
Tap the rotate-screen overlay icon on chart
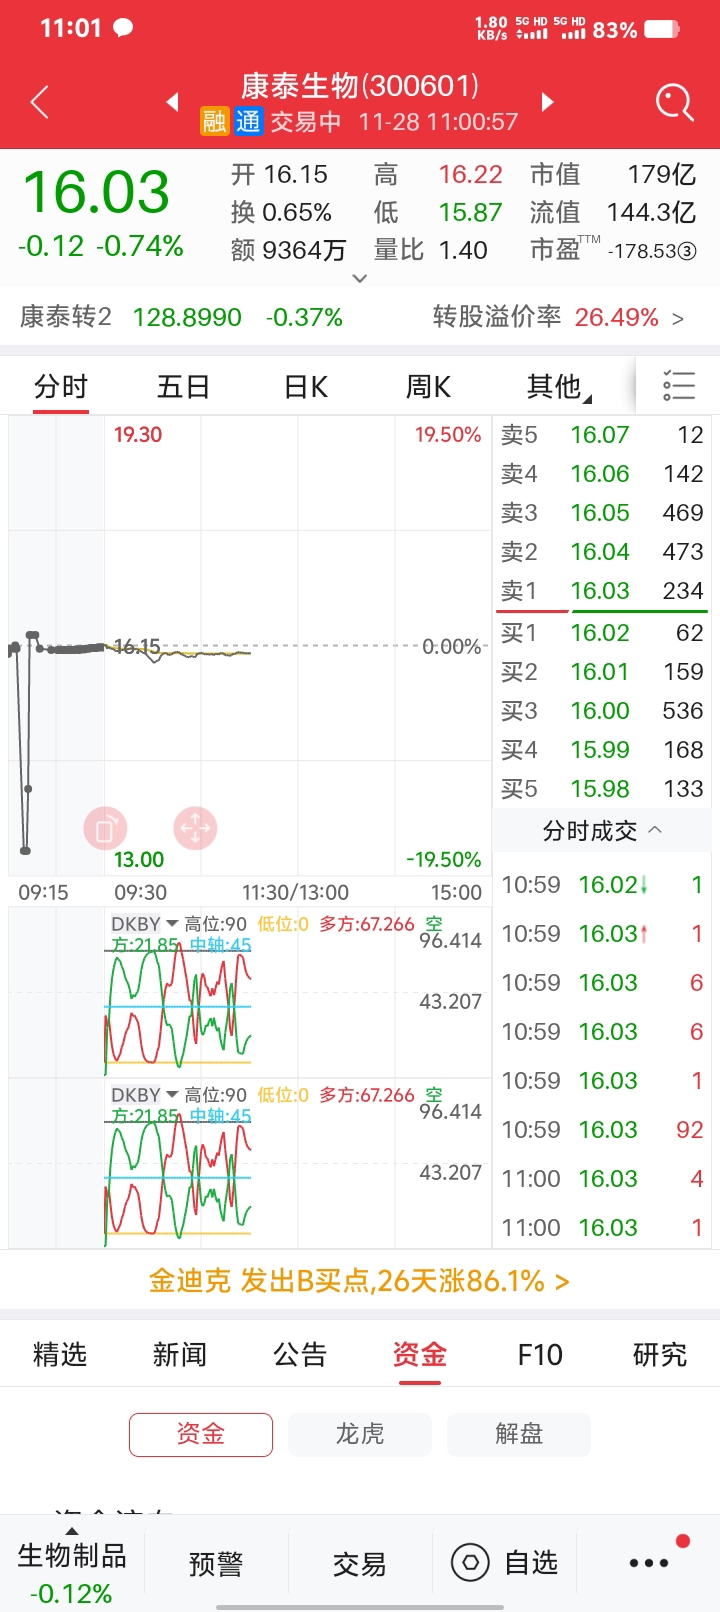(105, 828)
